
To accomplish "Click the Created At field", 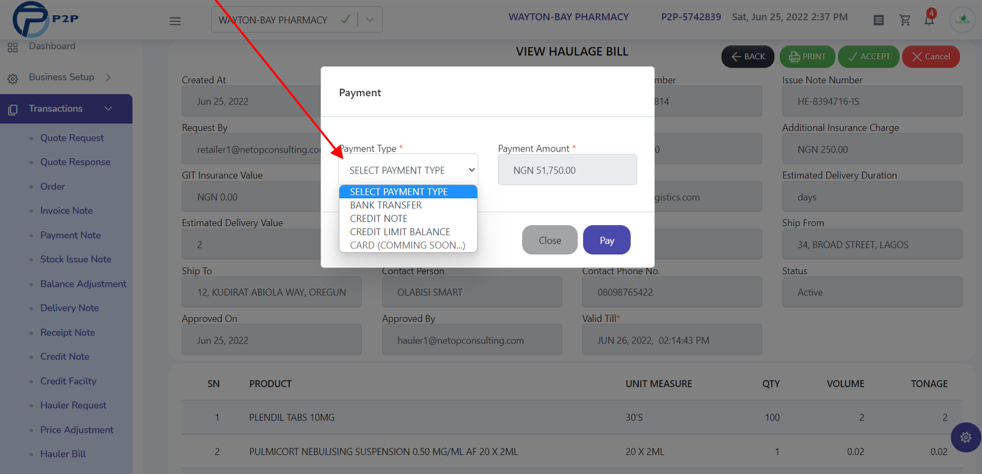I will pos(251,101).
